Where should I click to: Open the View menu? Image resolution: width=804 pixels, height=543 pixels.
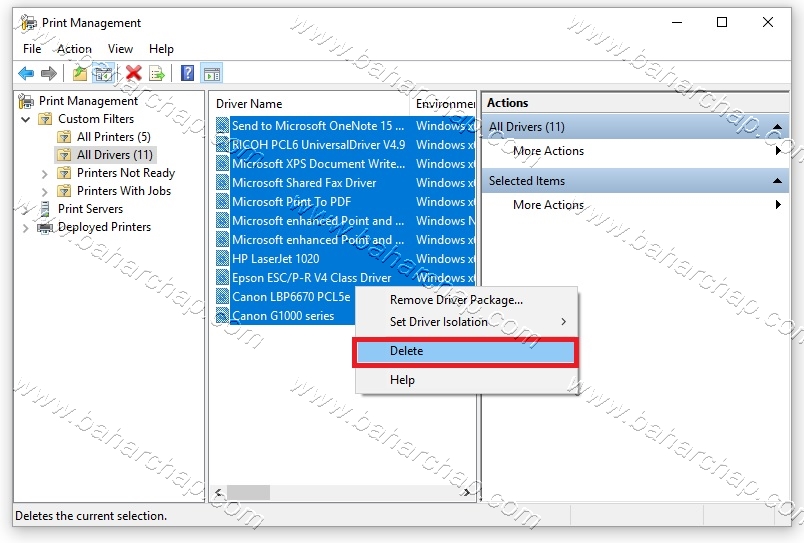[120, 49]
